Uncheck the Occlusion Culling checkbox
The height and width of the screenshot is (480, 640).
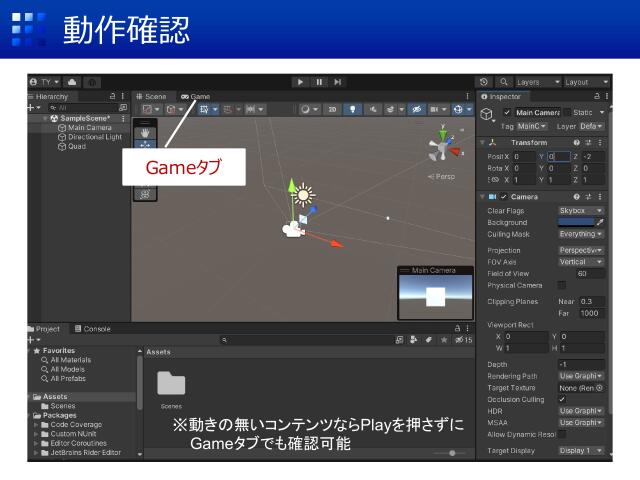point(562,399)
